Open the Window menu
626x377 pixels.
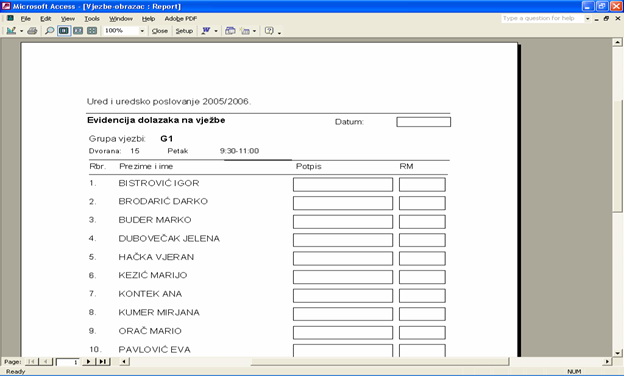click(121, 19)
